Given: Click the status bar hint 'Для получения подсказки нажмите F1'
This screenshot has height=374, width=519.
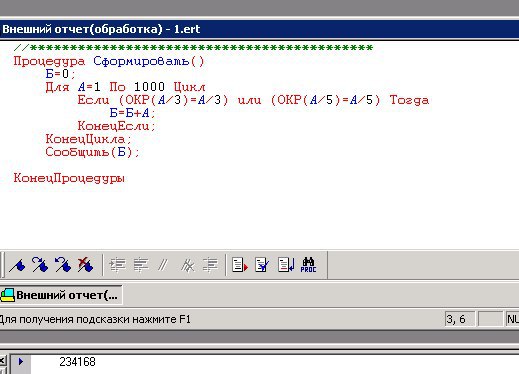Looking at the screenshot, I should click(x=95, y=319).
